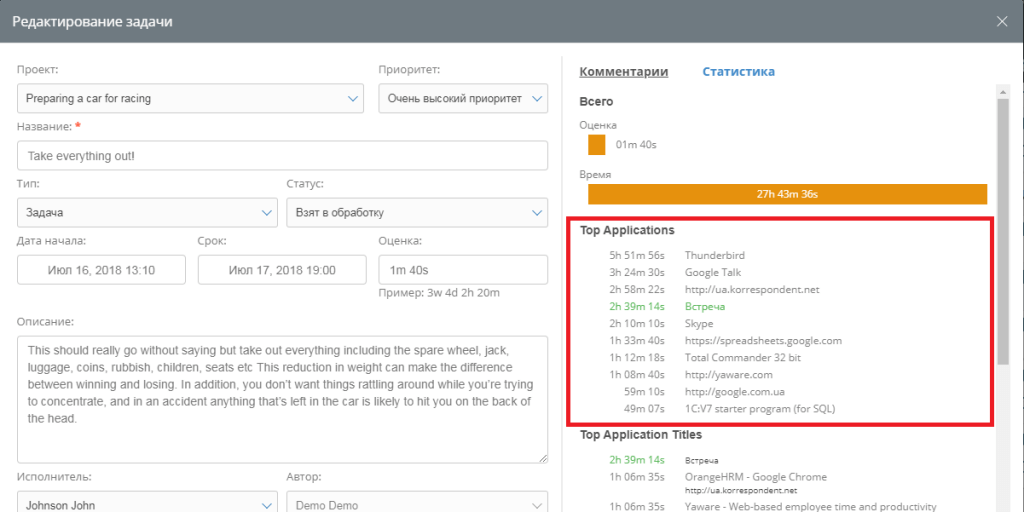Screen dimensions: 1024x512
Task: Click the orange 27h 43m 36s time bar
Action: click(787, 194)
